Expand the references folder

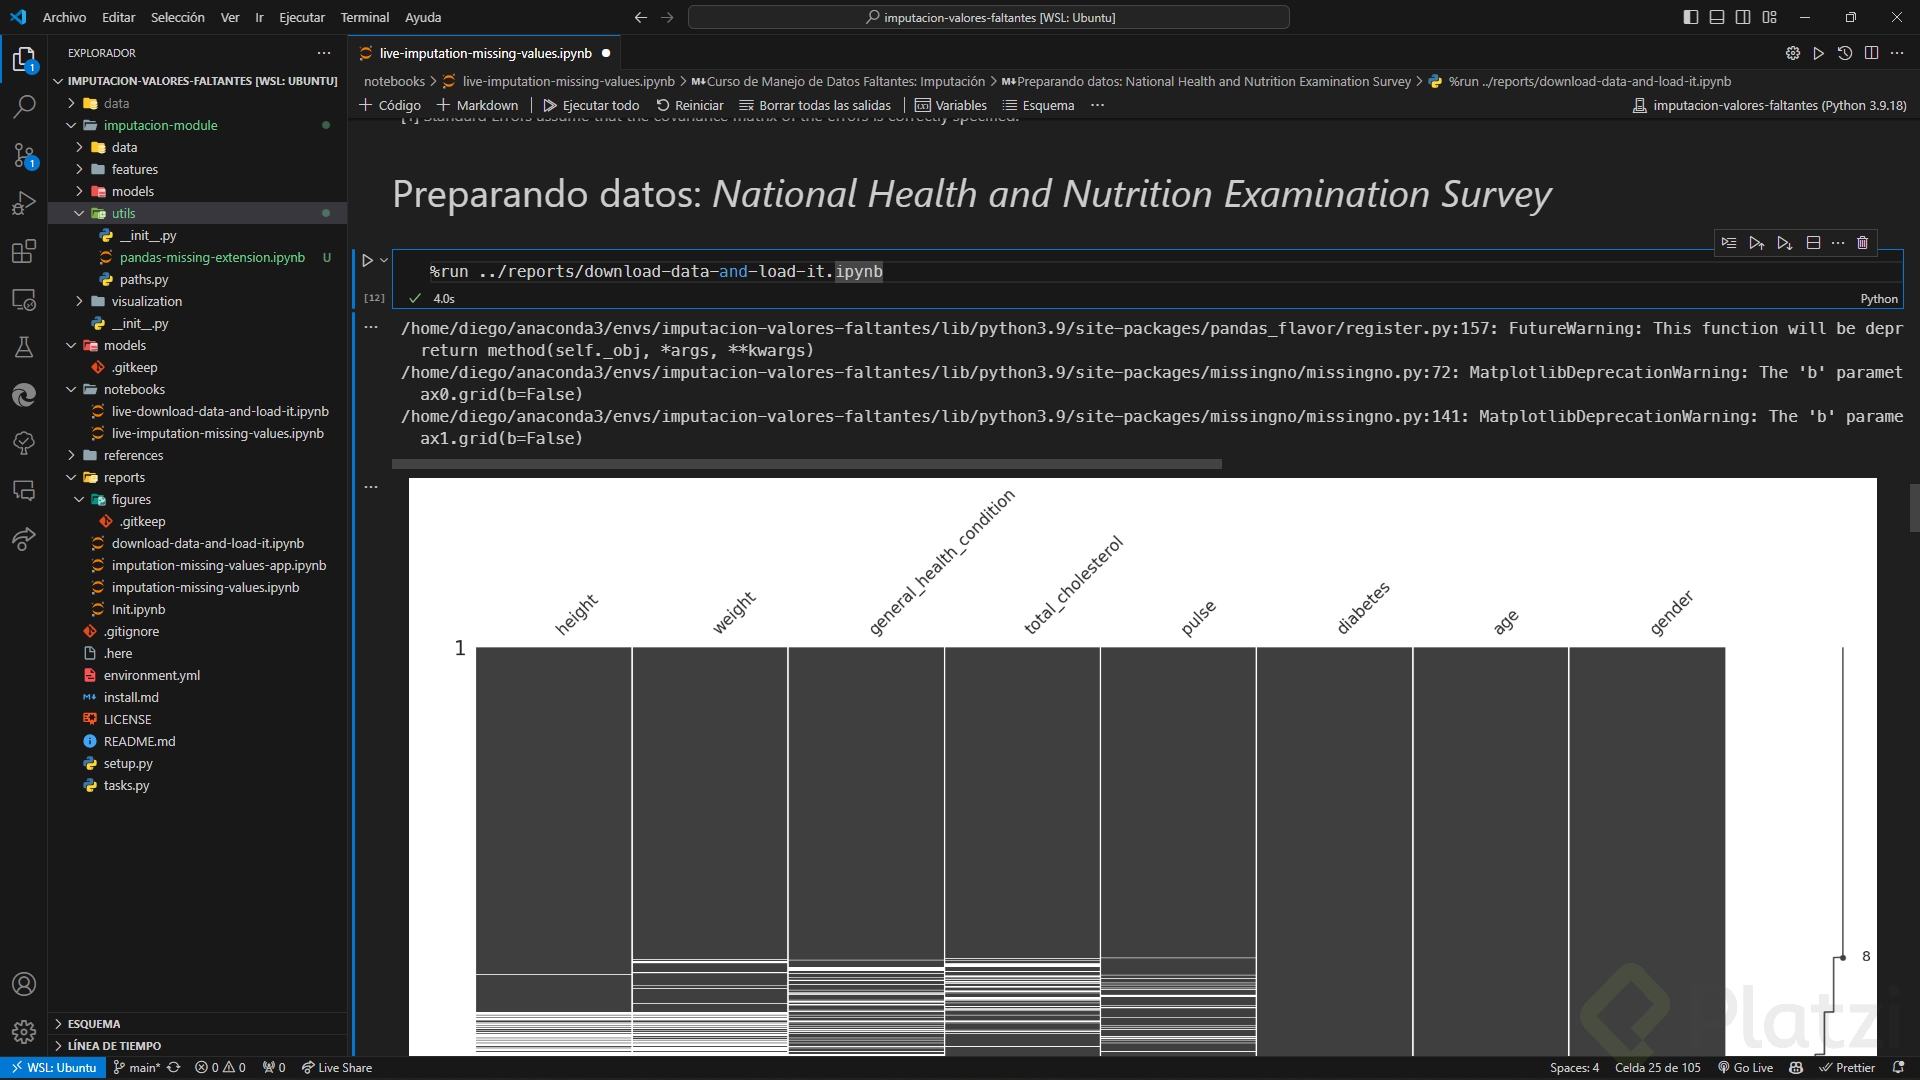(x=133, y=455)
